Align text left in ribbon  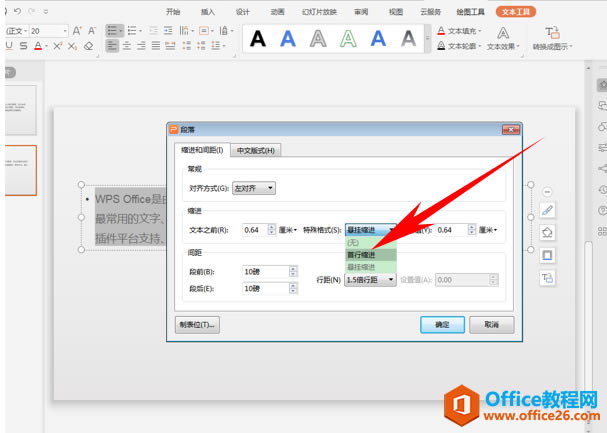[x=112, y=46]
